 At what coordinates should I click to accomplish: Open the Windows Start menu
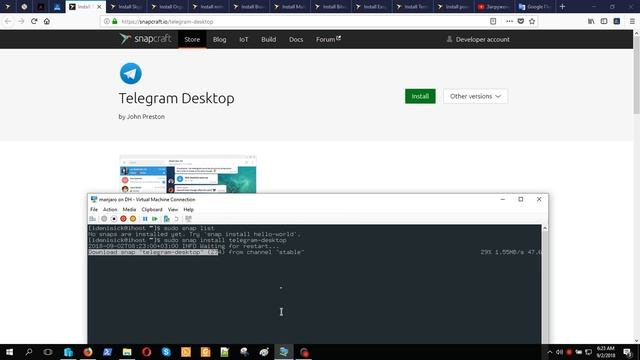tap(9, 352)
